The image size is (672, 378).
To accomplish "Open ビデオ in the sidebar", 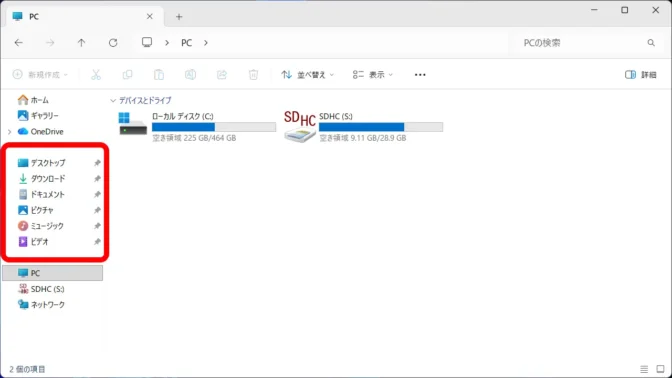I will 33,242.
